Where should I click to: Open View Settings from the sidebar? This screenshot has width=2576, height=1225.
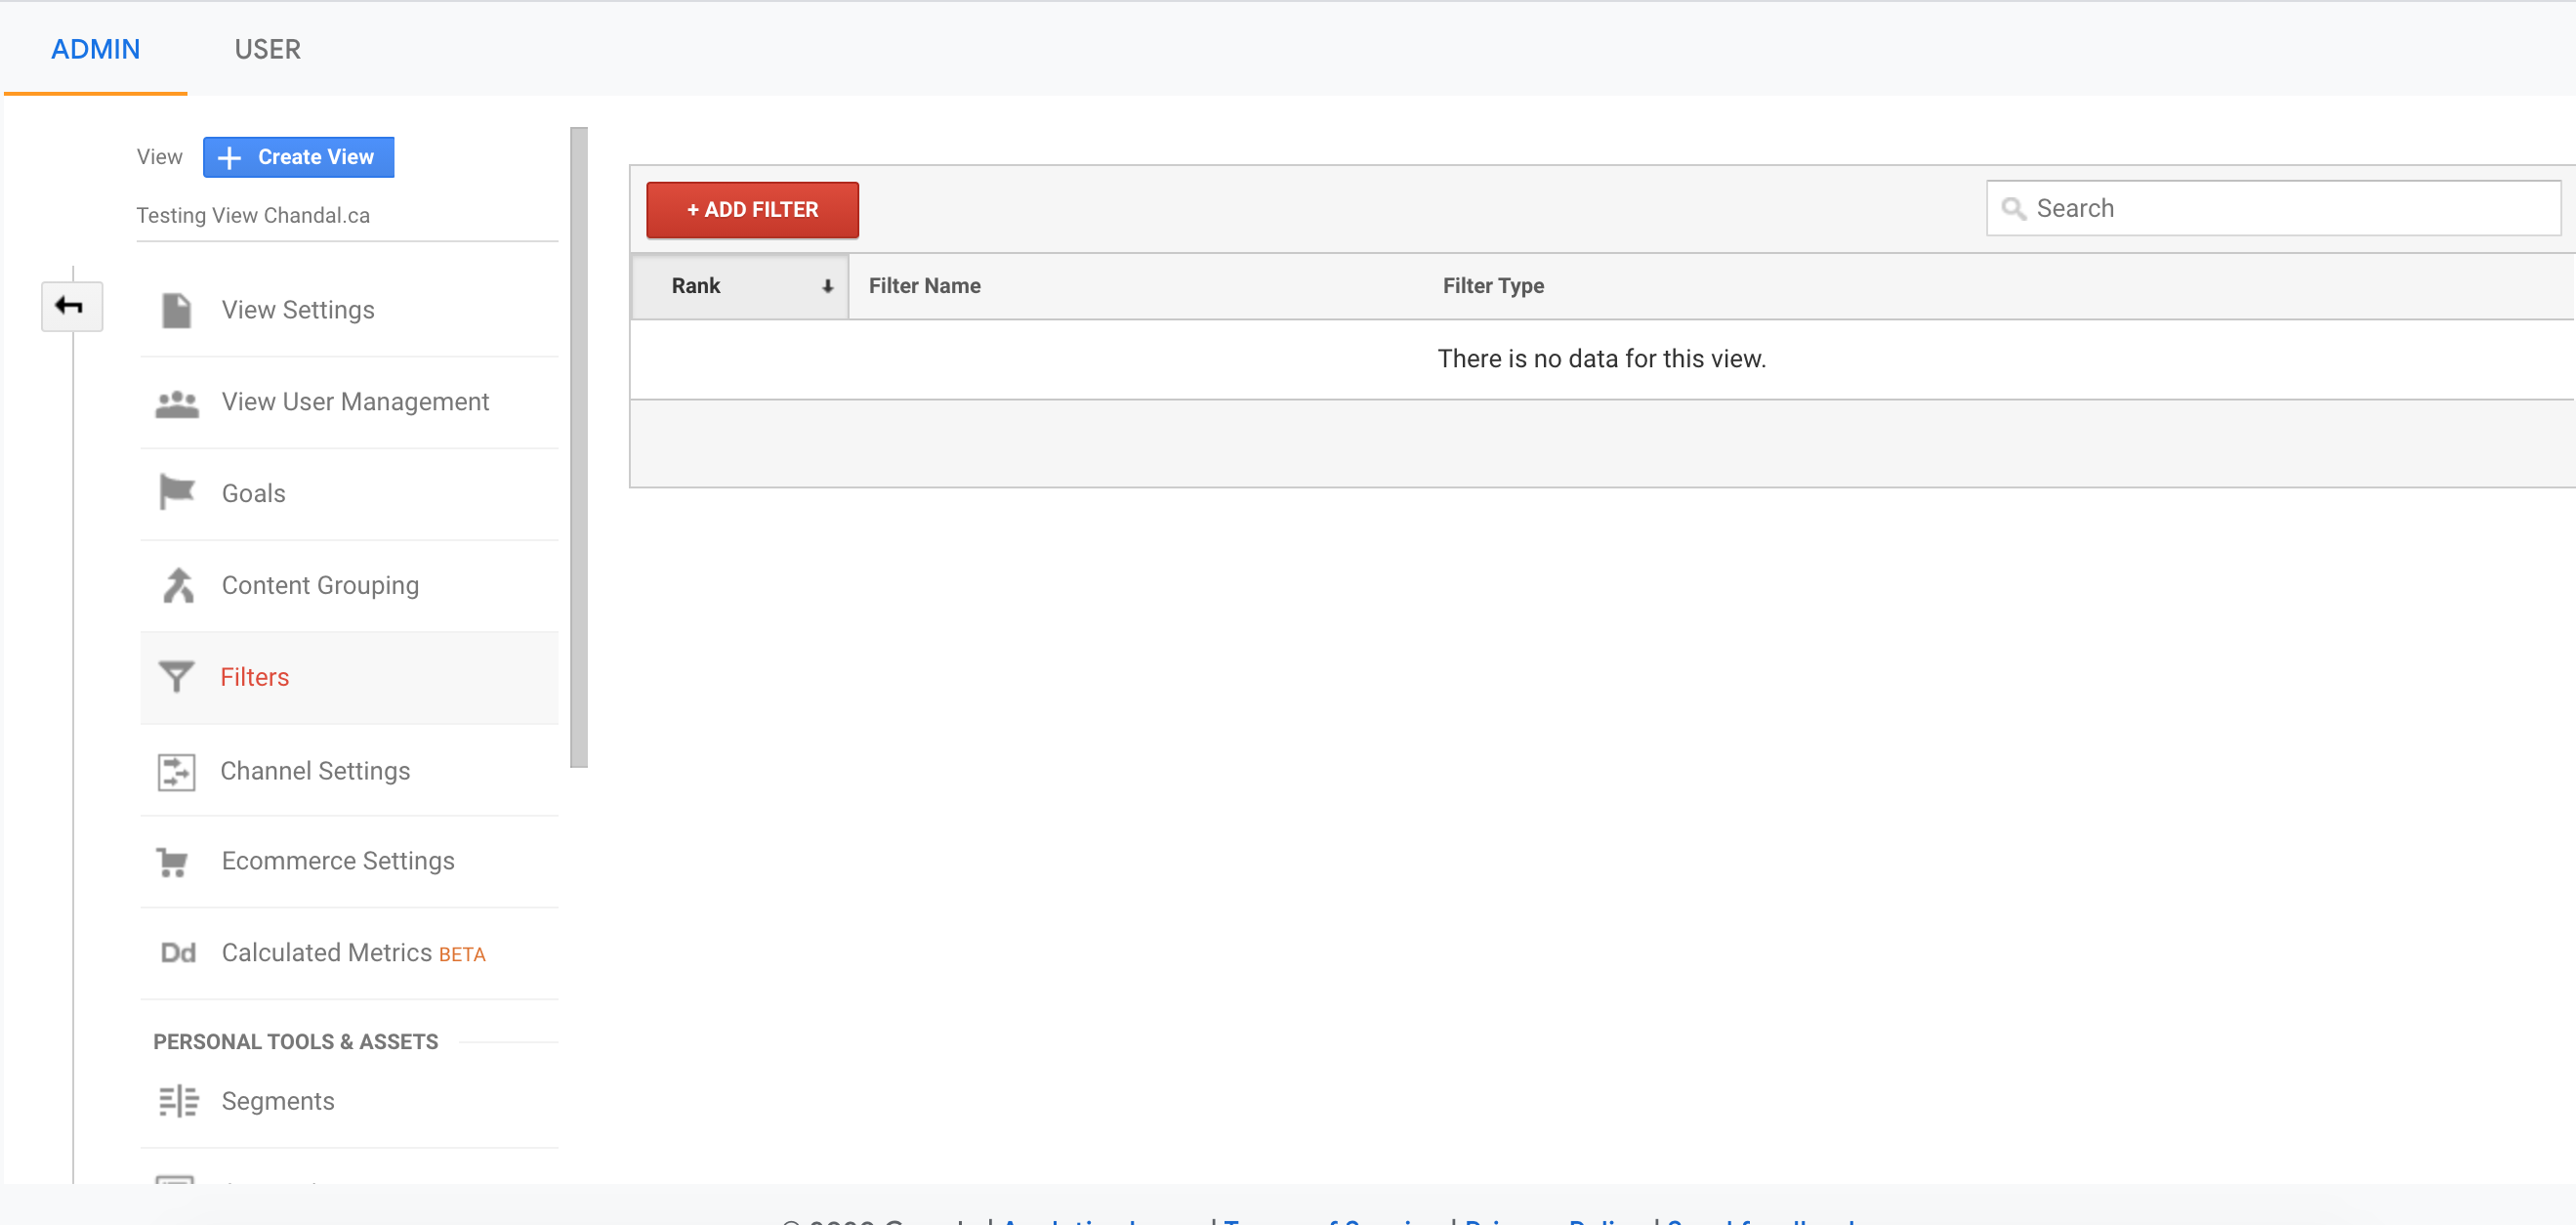[x=297, y=309]
